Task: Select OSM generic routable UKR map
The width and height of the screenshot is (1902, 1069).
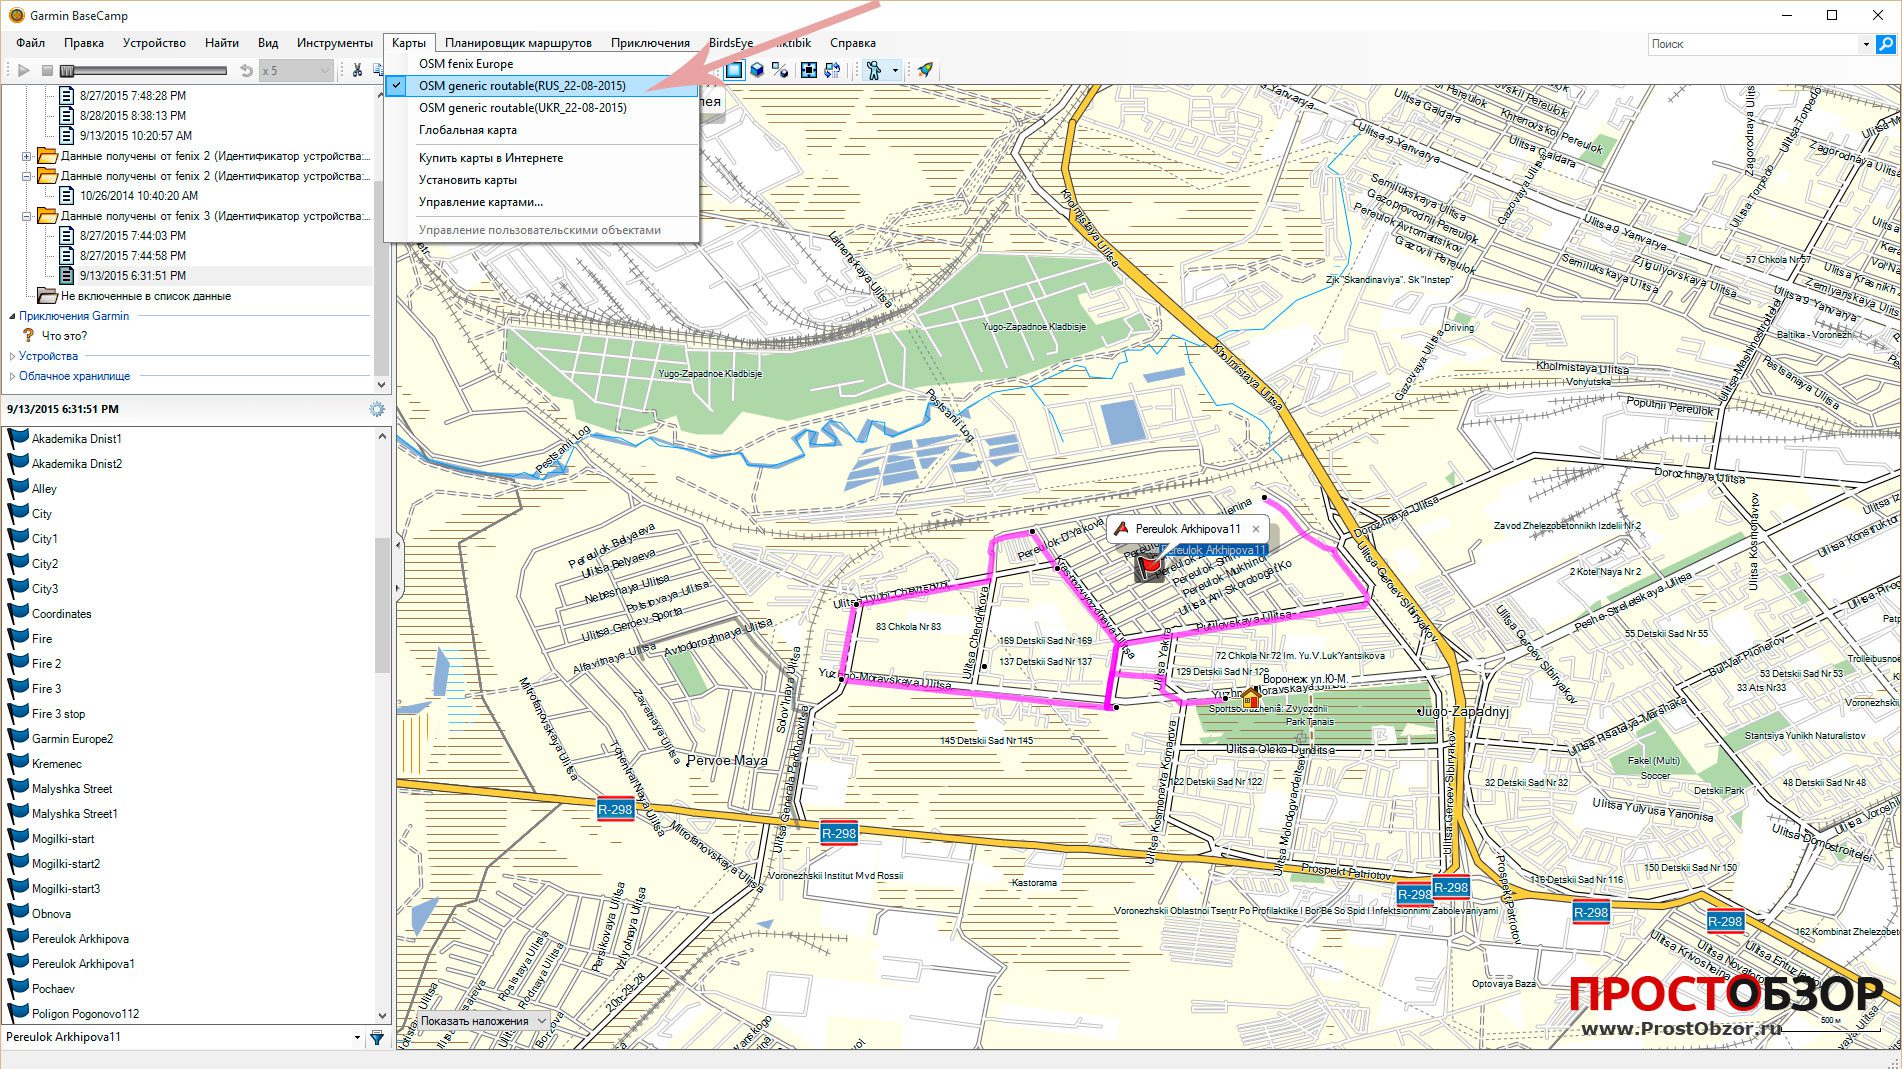Action: coord(541,108)
